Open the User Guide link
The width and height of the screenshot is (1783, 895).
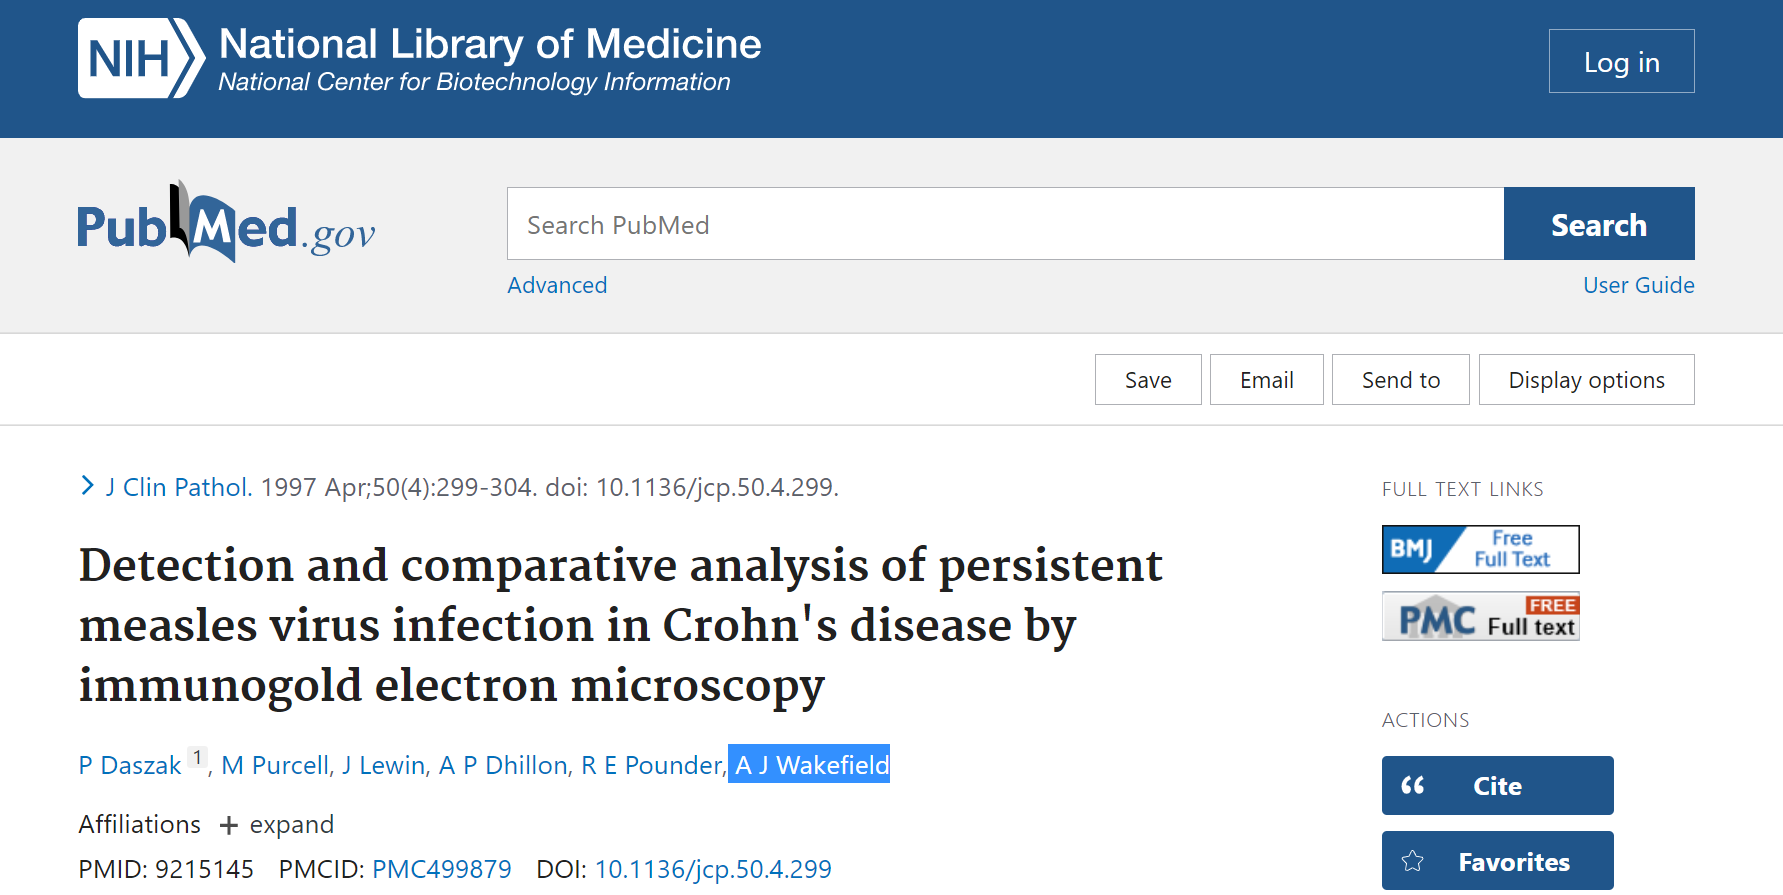(x=1638, y=286)
